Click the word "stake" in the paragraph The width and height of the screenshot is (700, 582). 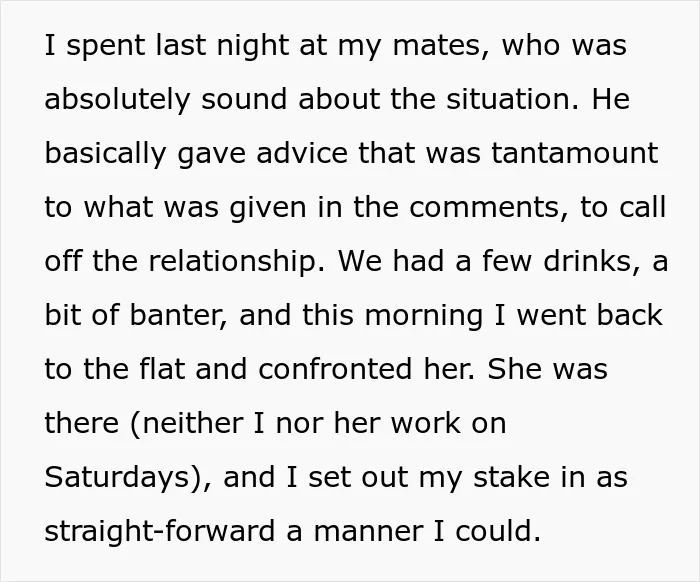(x=512, y=477)
